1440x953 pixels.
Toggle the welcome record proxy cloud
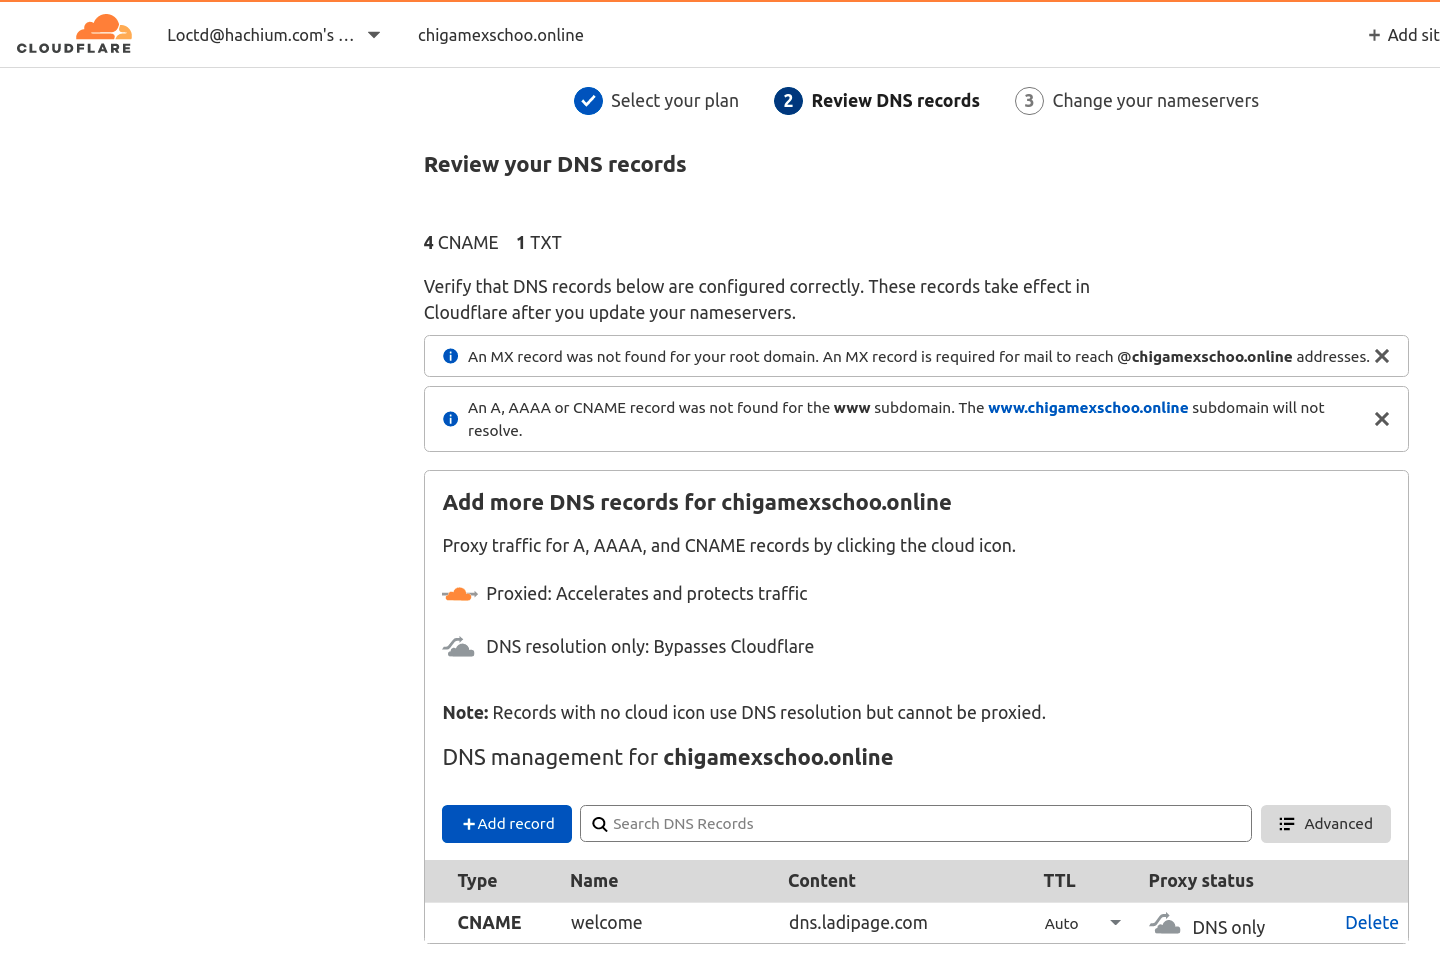point(1165,923)
